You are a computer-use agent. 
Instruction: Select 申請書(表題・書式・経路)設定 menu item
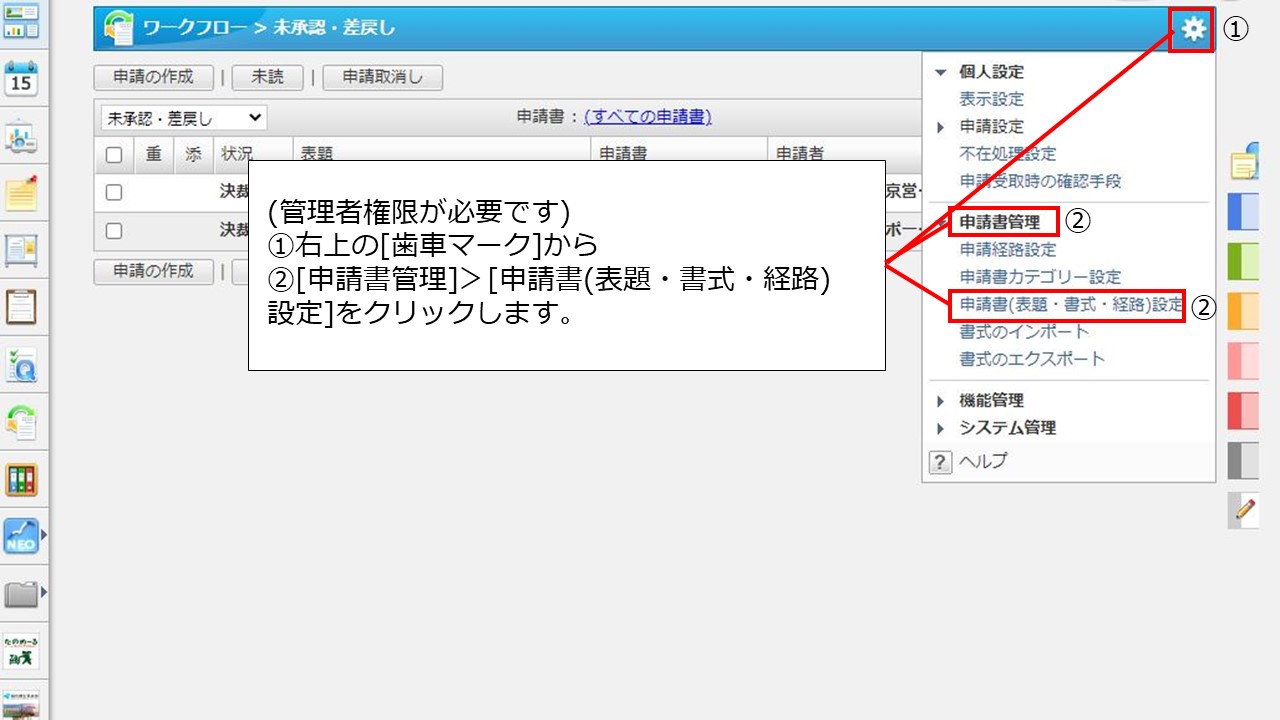pyautogui.click(x=1071, y=304)
